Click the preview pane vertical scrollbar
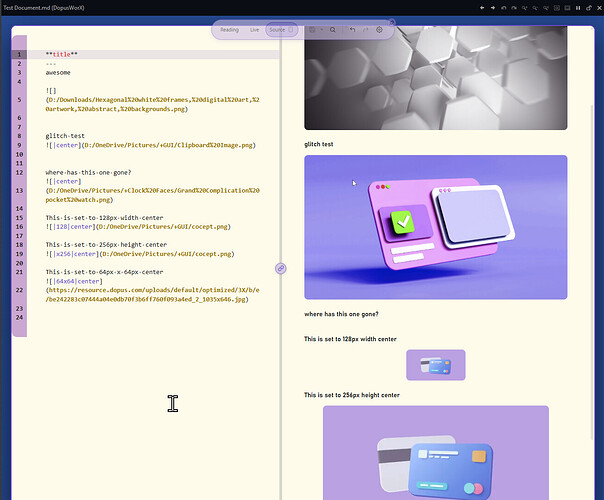Image resolution: width=604 pixels, height=500 pixels. [x=592, y=272]
